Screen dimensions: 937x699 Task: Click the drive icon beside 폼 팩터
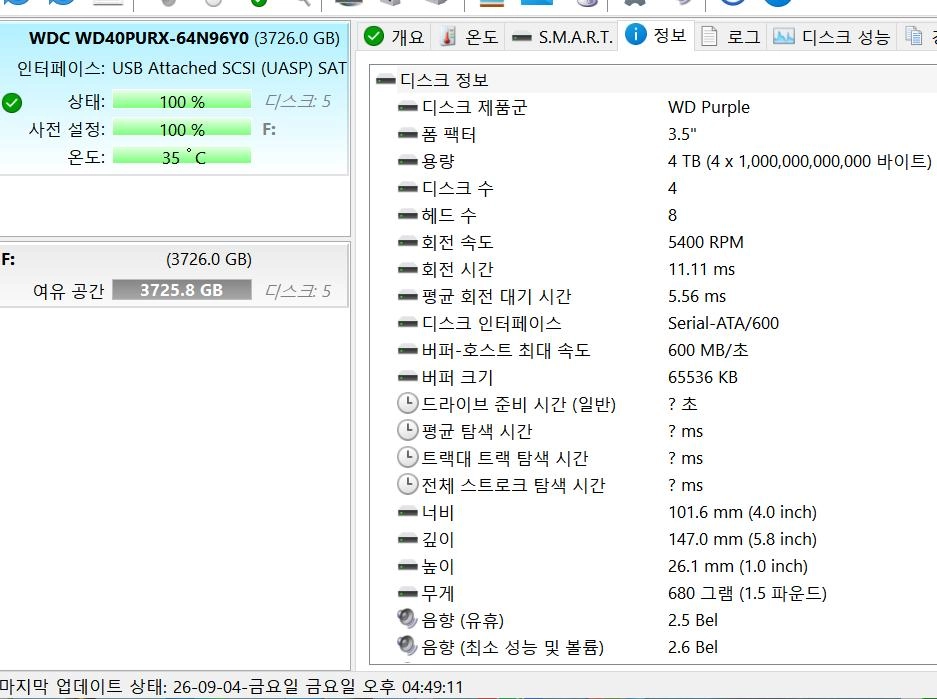click(408, 134)
